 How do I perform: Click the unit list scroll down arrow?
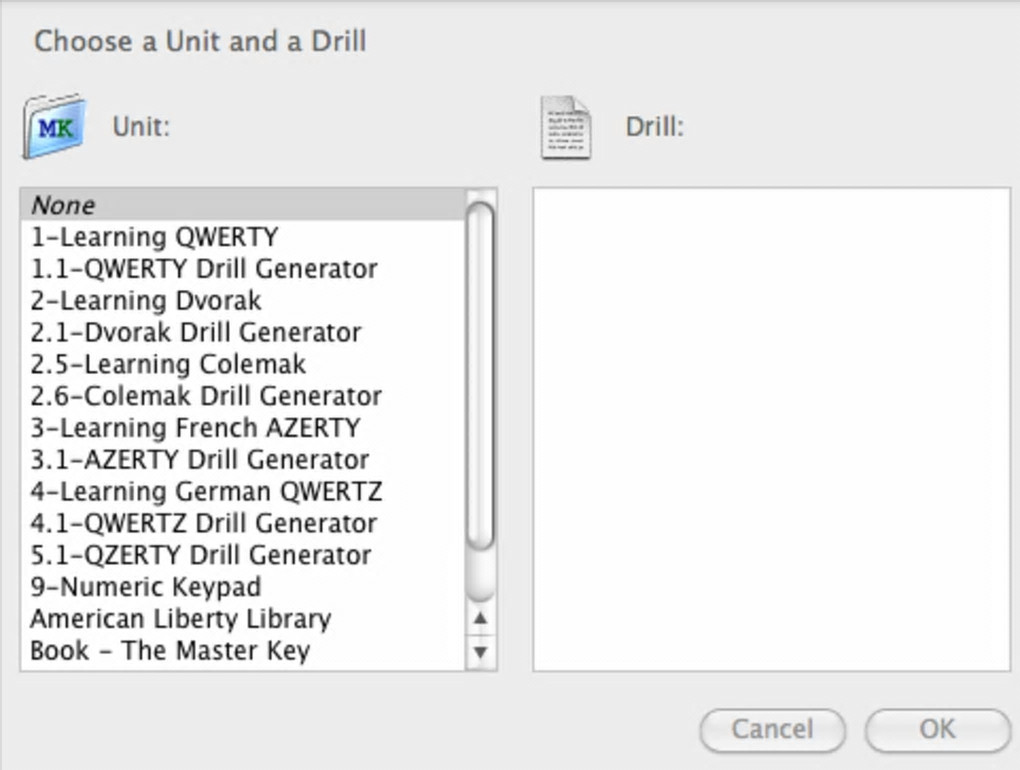[481, 653]
